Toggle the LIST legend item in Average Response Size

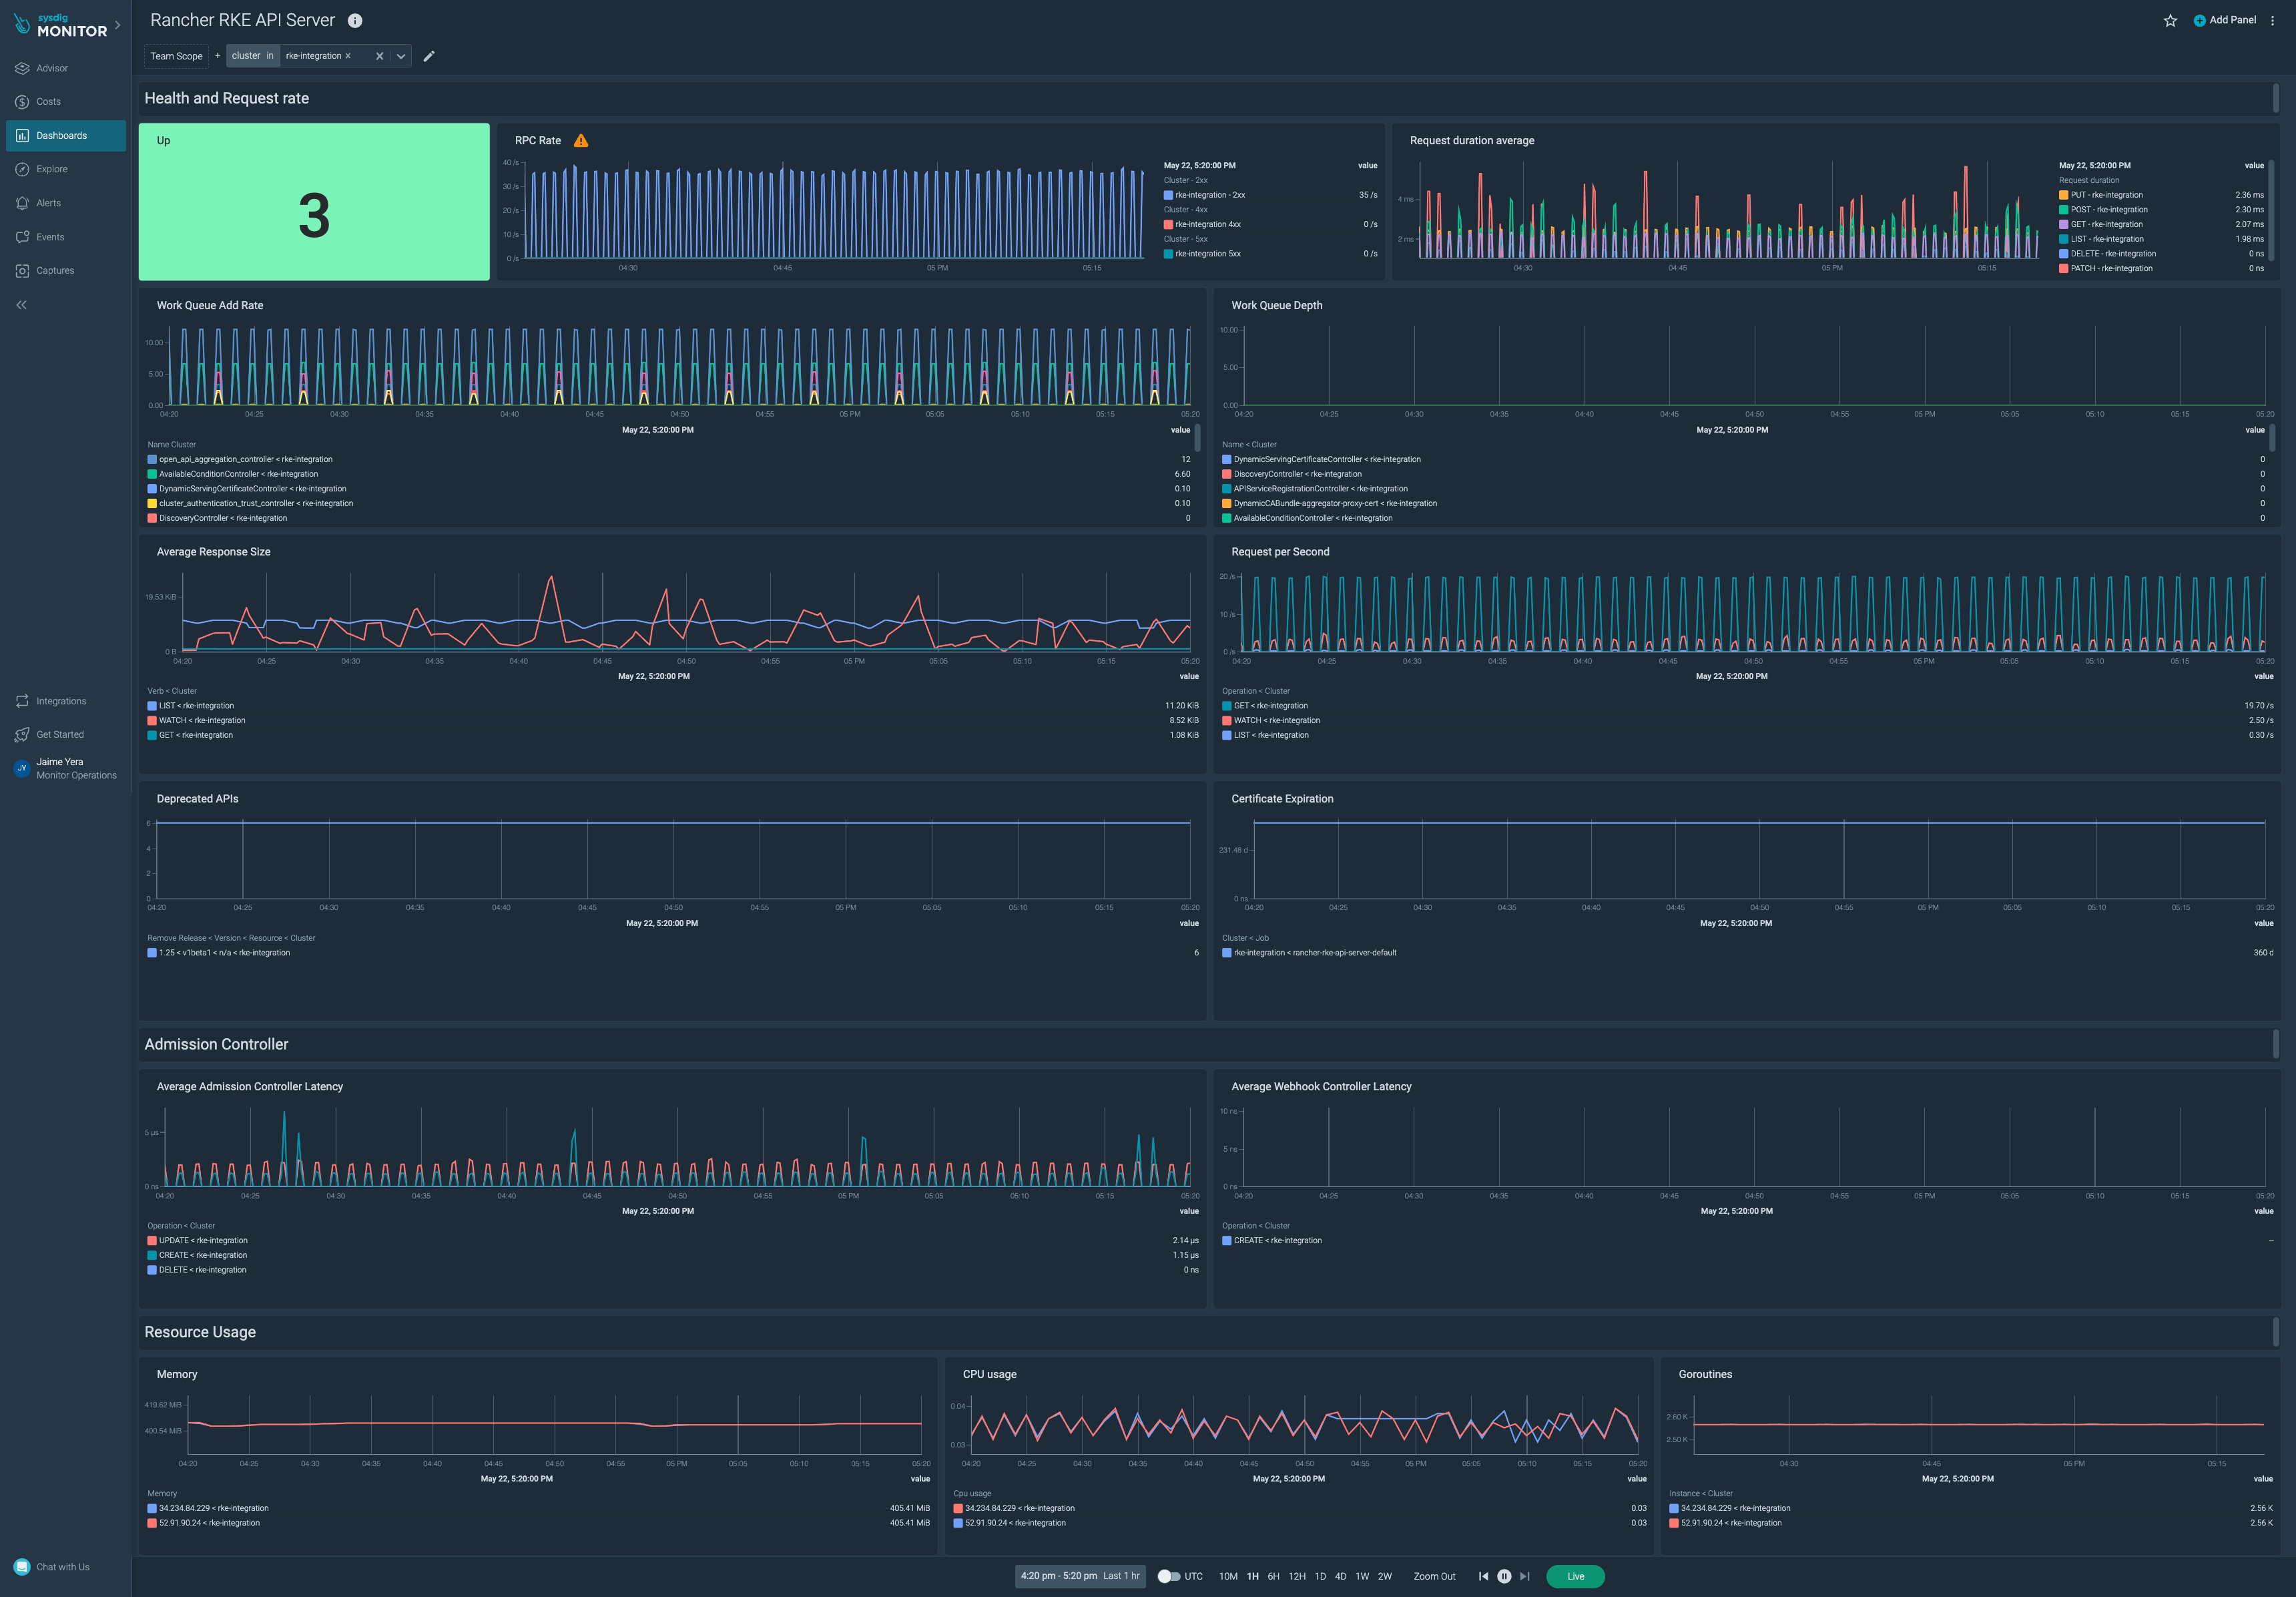[x=195, y=705]
